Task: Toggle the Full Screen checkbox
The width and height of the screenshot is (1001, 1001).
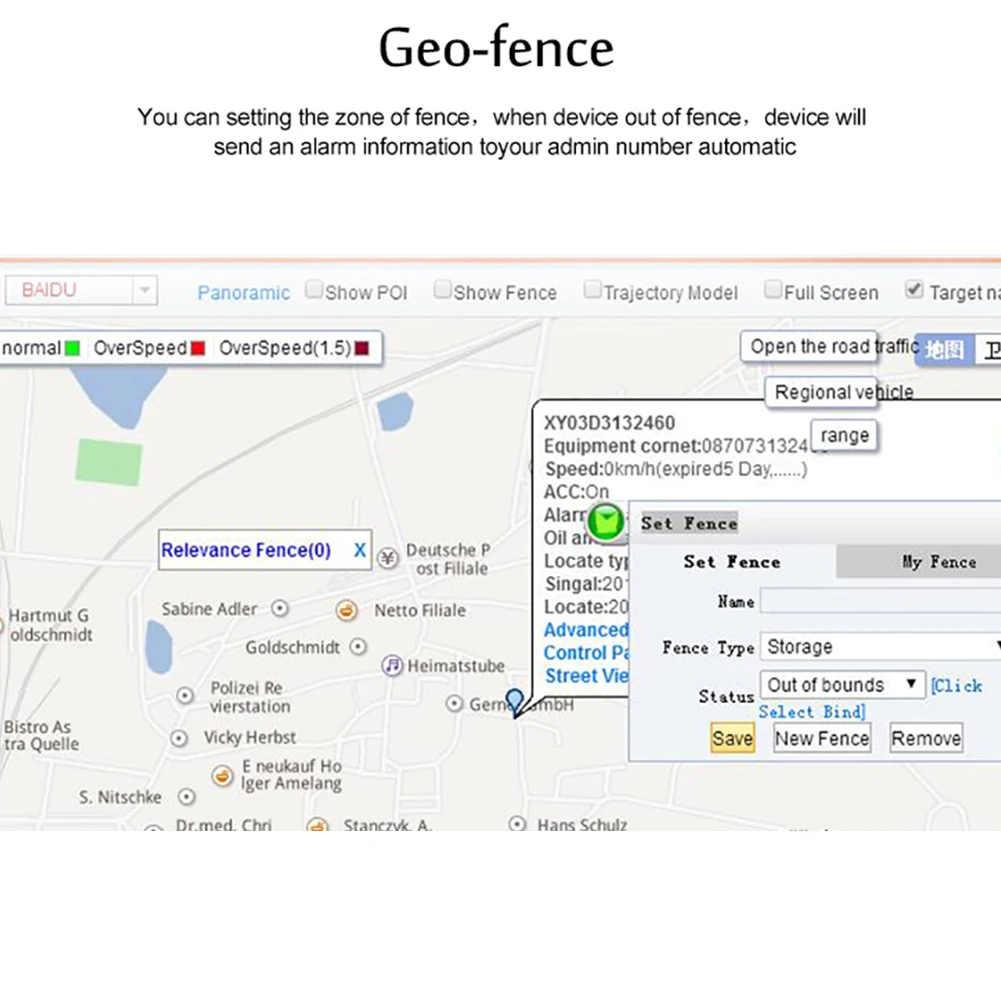Action: coord(773,290)
